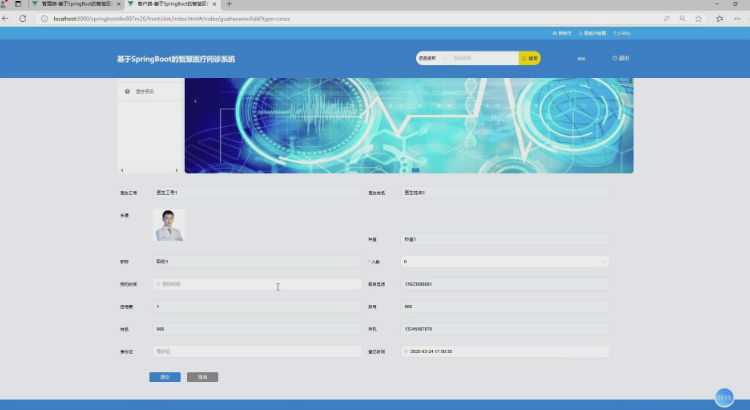Open the 登记时间 datetime field

(505, 352)
